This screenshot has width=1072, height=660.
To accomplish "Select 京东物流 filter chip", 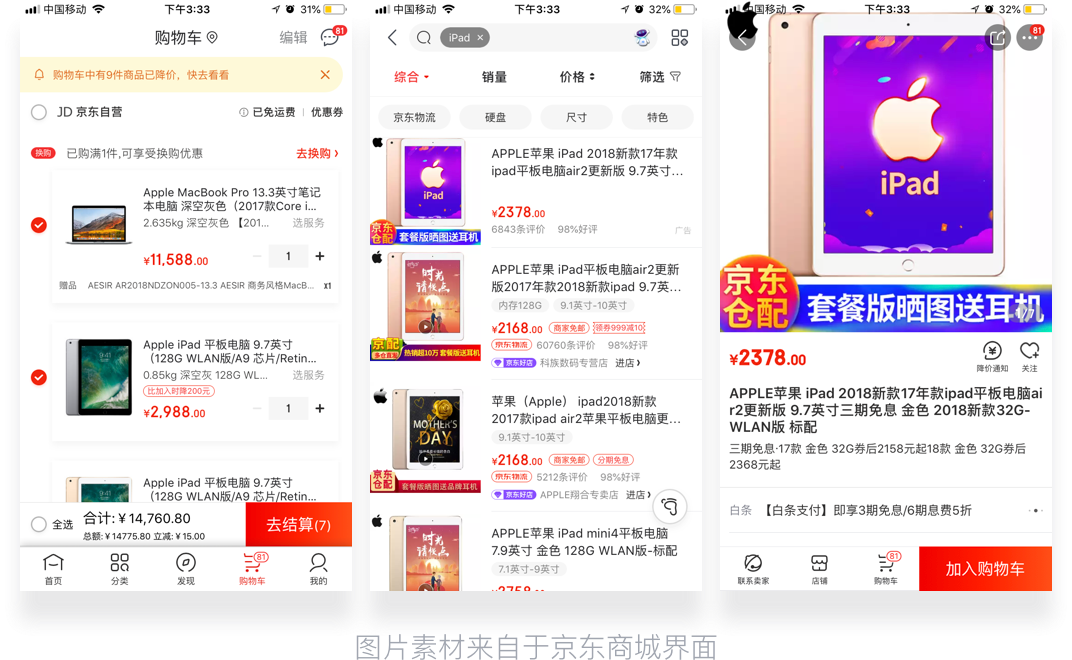I will pos(414,117).
